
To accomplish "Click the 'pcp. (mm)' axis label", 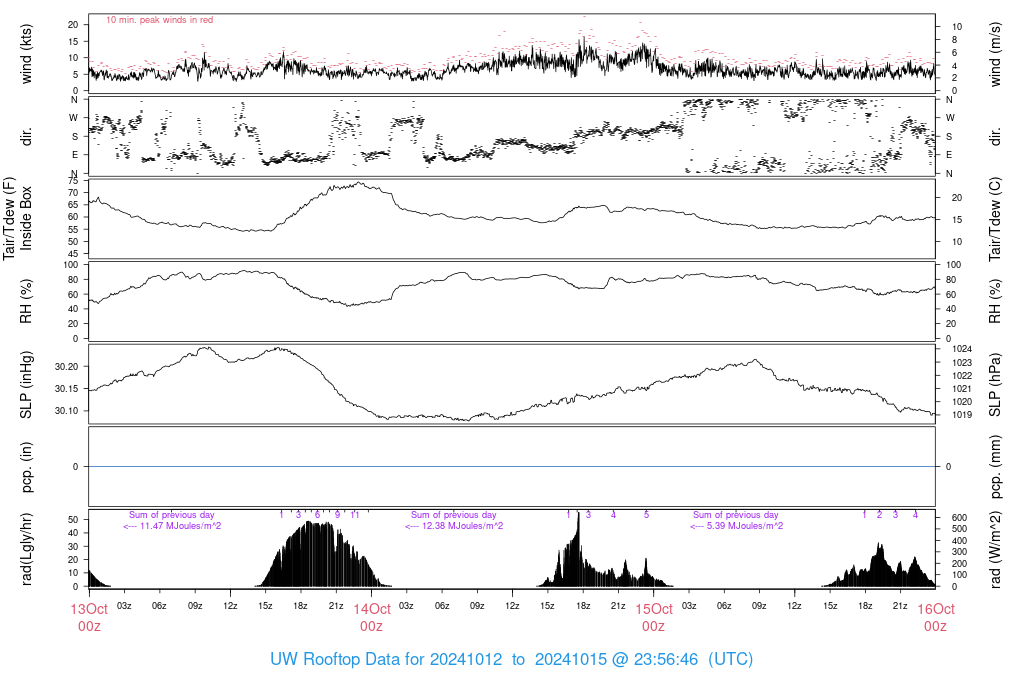I will (x=995, y=467).
